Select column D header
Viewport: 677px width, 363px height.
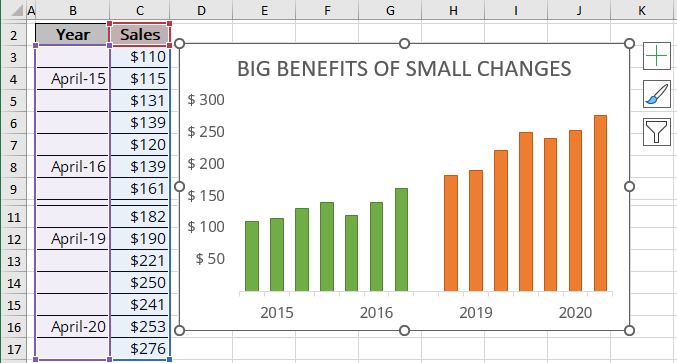[x=201, y=10]
